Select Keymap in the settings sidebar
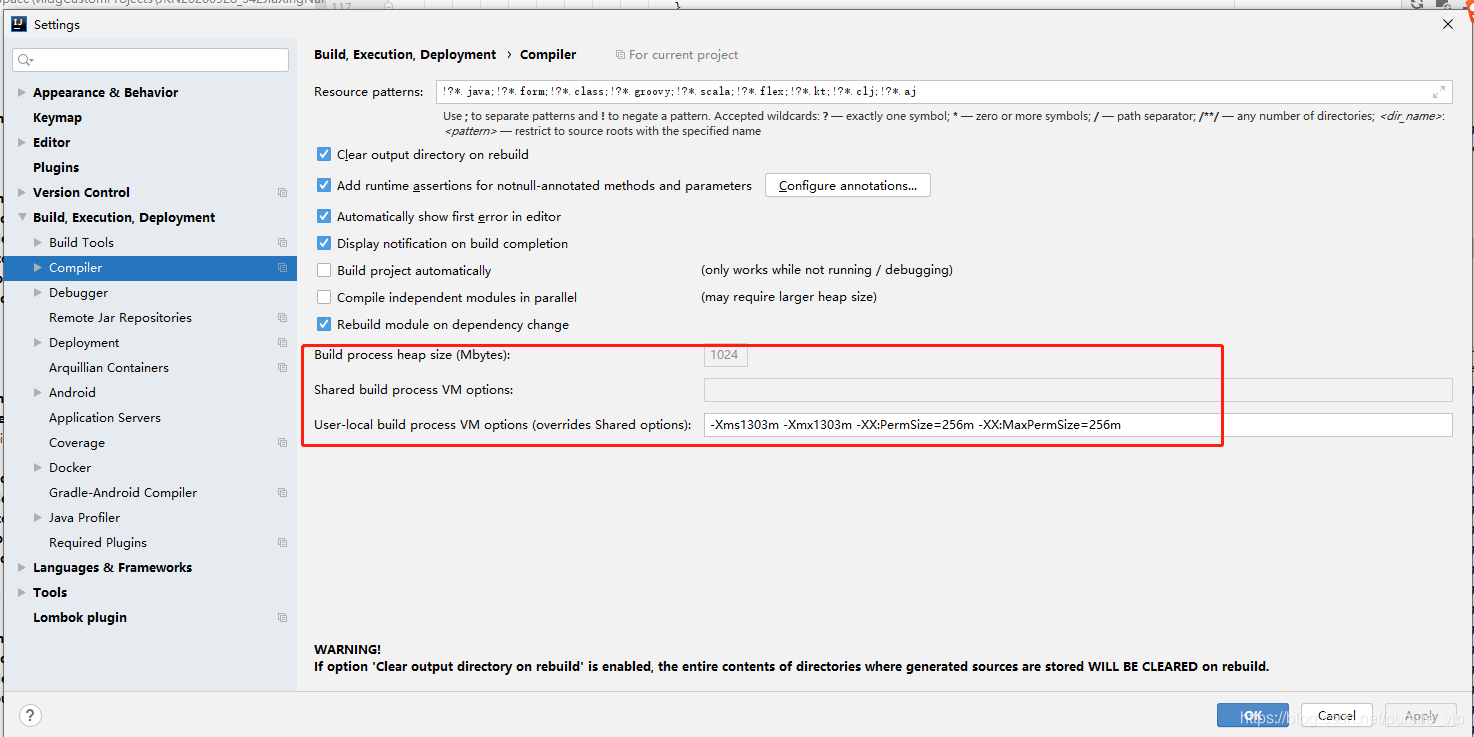Image resolution: width=1474 pixels, height=737 pixels. [55, 117]
